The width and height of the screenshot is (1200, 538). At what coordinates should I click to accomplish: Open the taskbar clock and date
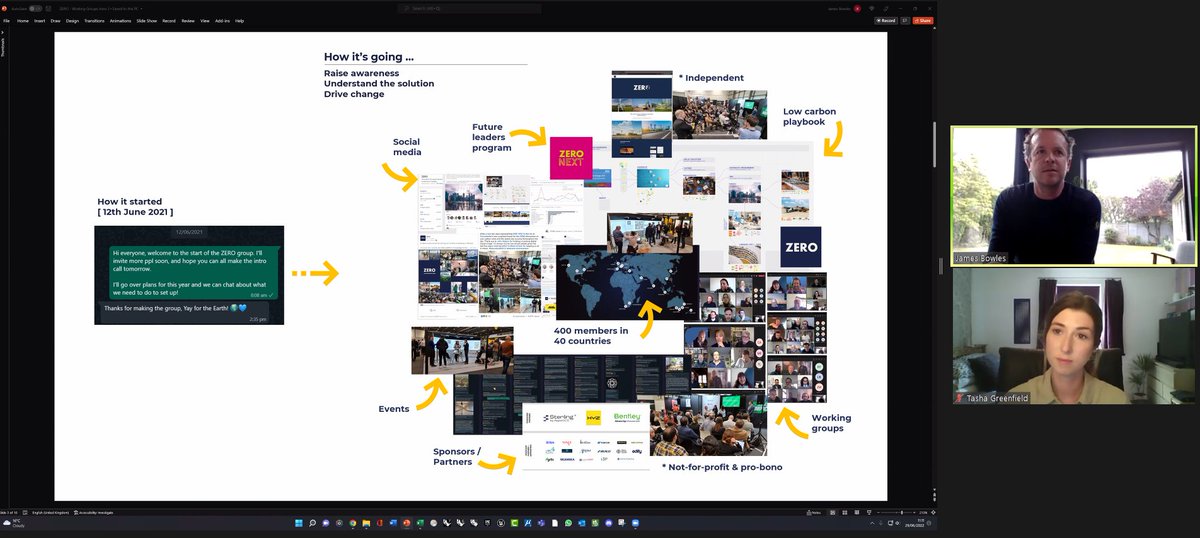[x=915, y=523]
